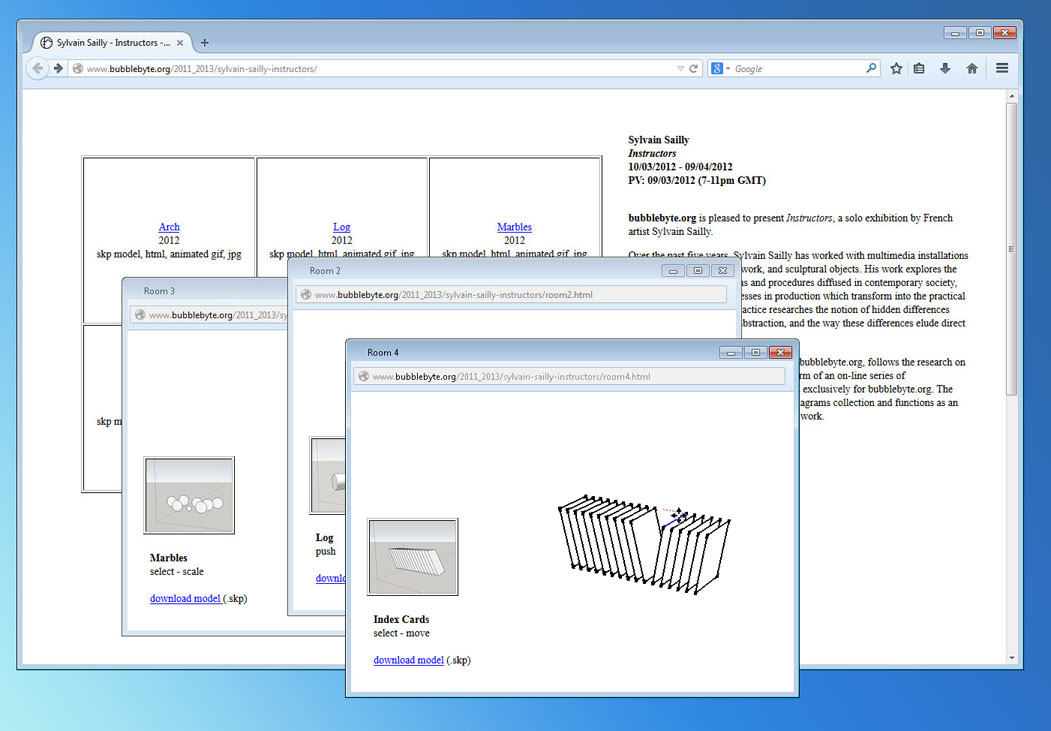The width and height of the screenshot is (1051, 731).
Task: Click download model link in Room 3 window
Action: point(185,598)
